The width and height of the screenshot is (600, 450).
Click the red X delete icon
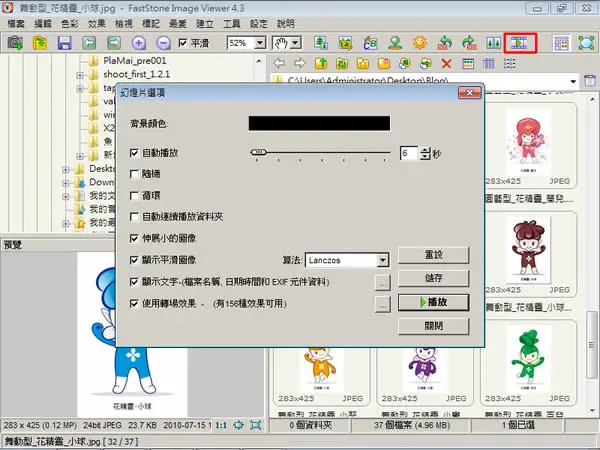(446, 64)
